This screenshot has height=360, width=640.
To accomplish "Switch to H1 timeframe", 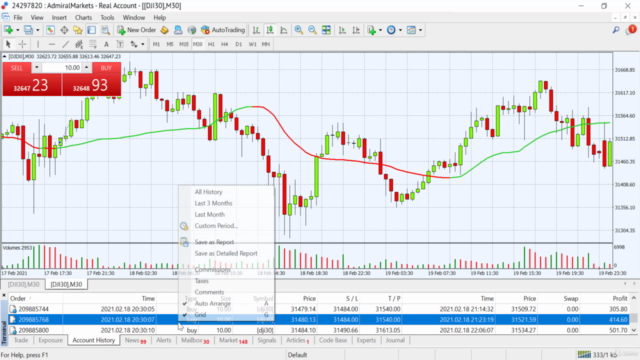I will coord(211,44).
